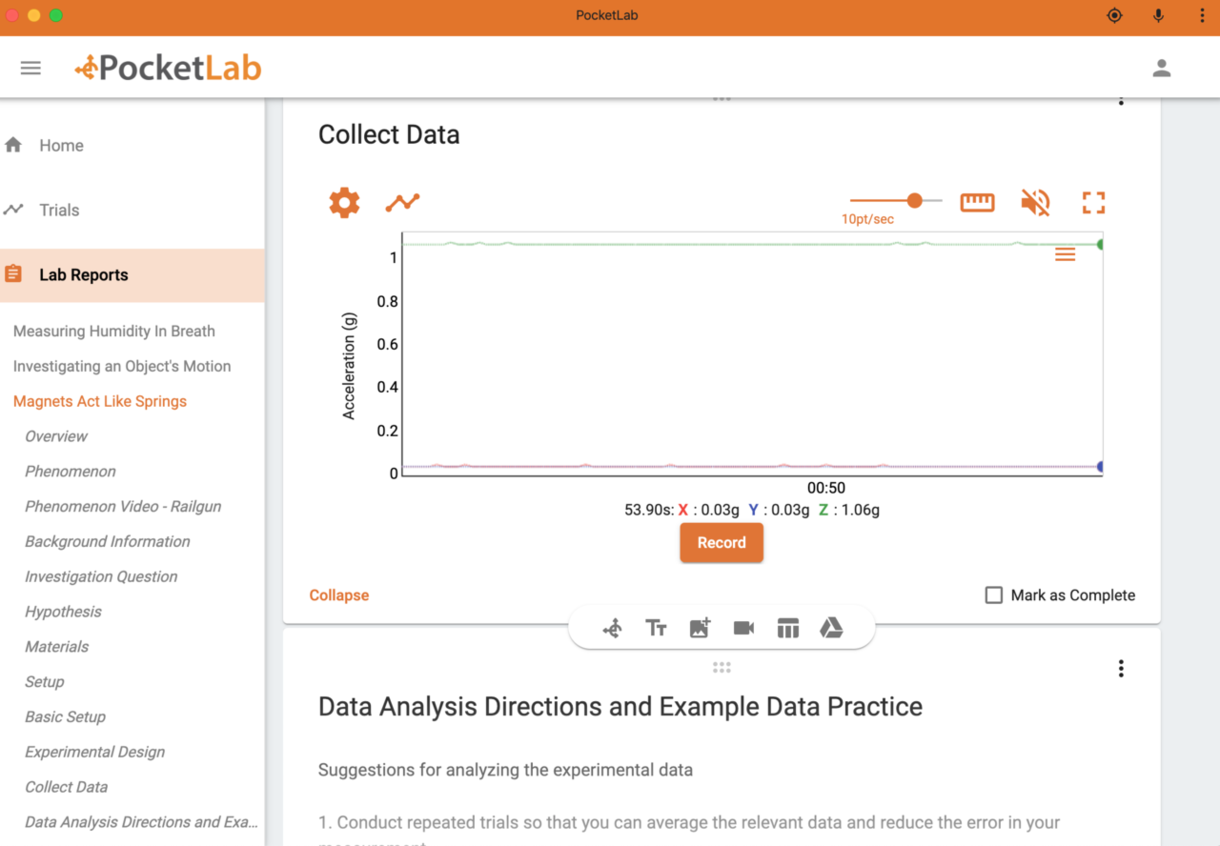This screenshot has width=1220, height=846.
Task: Open the Data Analysis section kebab menu
Action: pyautogui.click(x=1121, y=668)
